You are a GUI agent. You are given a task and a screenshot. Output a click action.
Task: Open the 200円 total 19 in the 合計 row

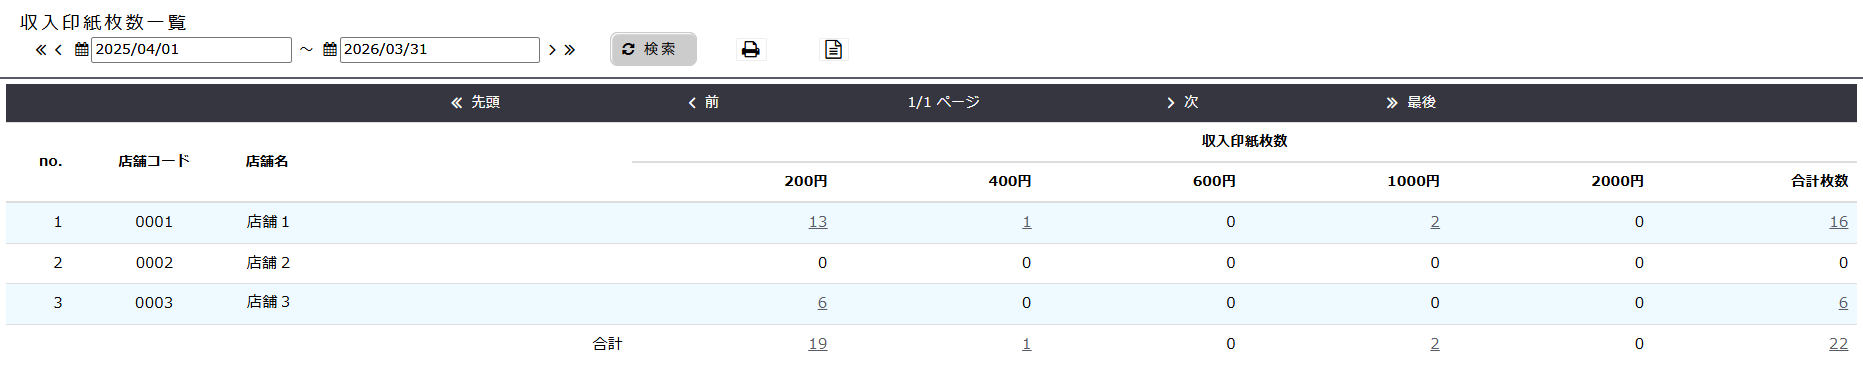coord(818,344)
